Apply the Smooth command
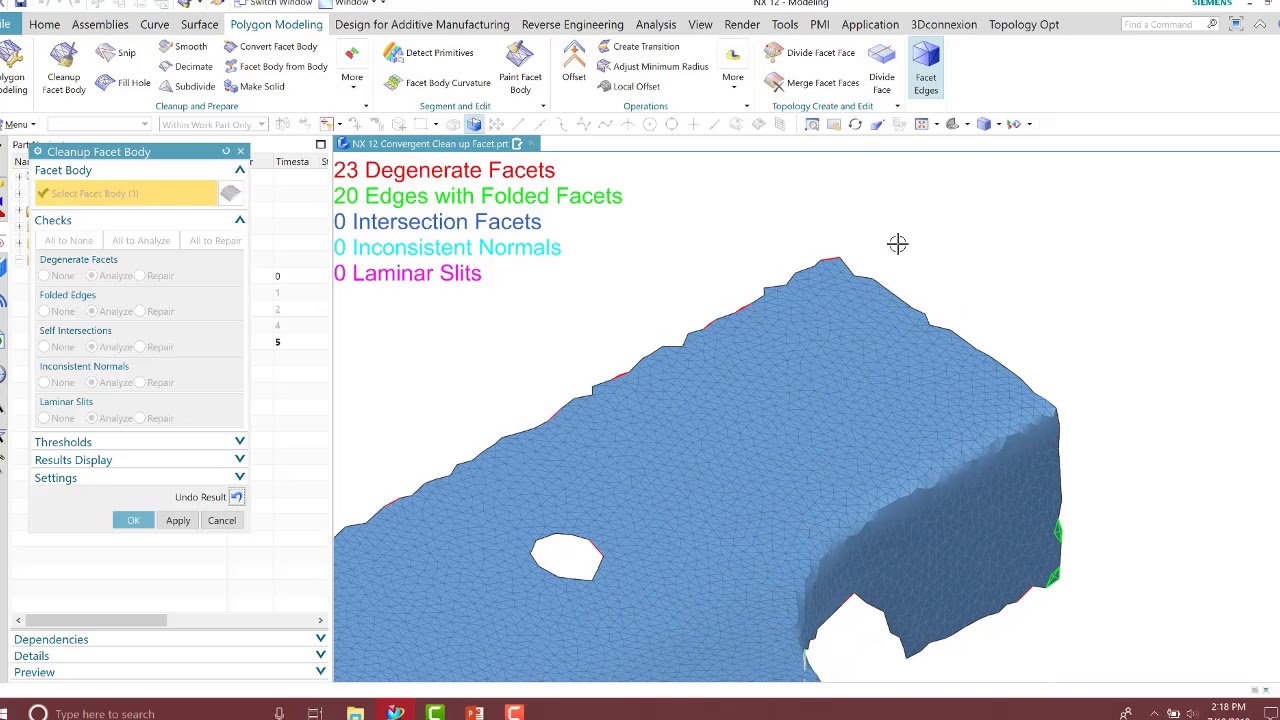Screen dimensions: 1280x720 [x=182, y=47]
